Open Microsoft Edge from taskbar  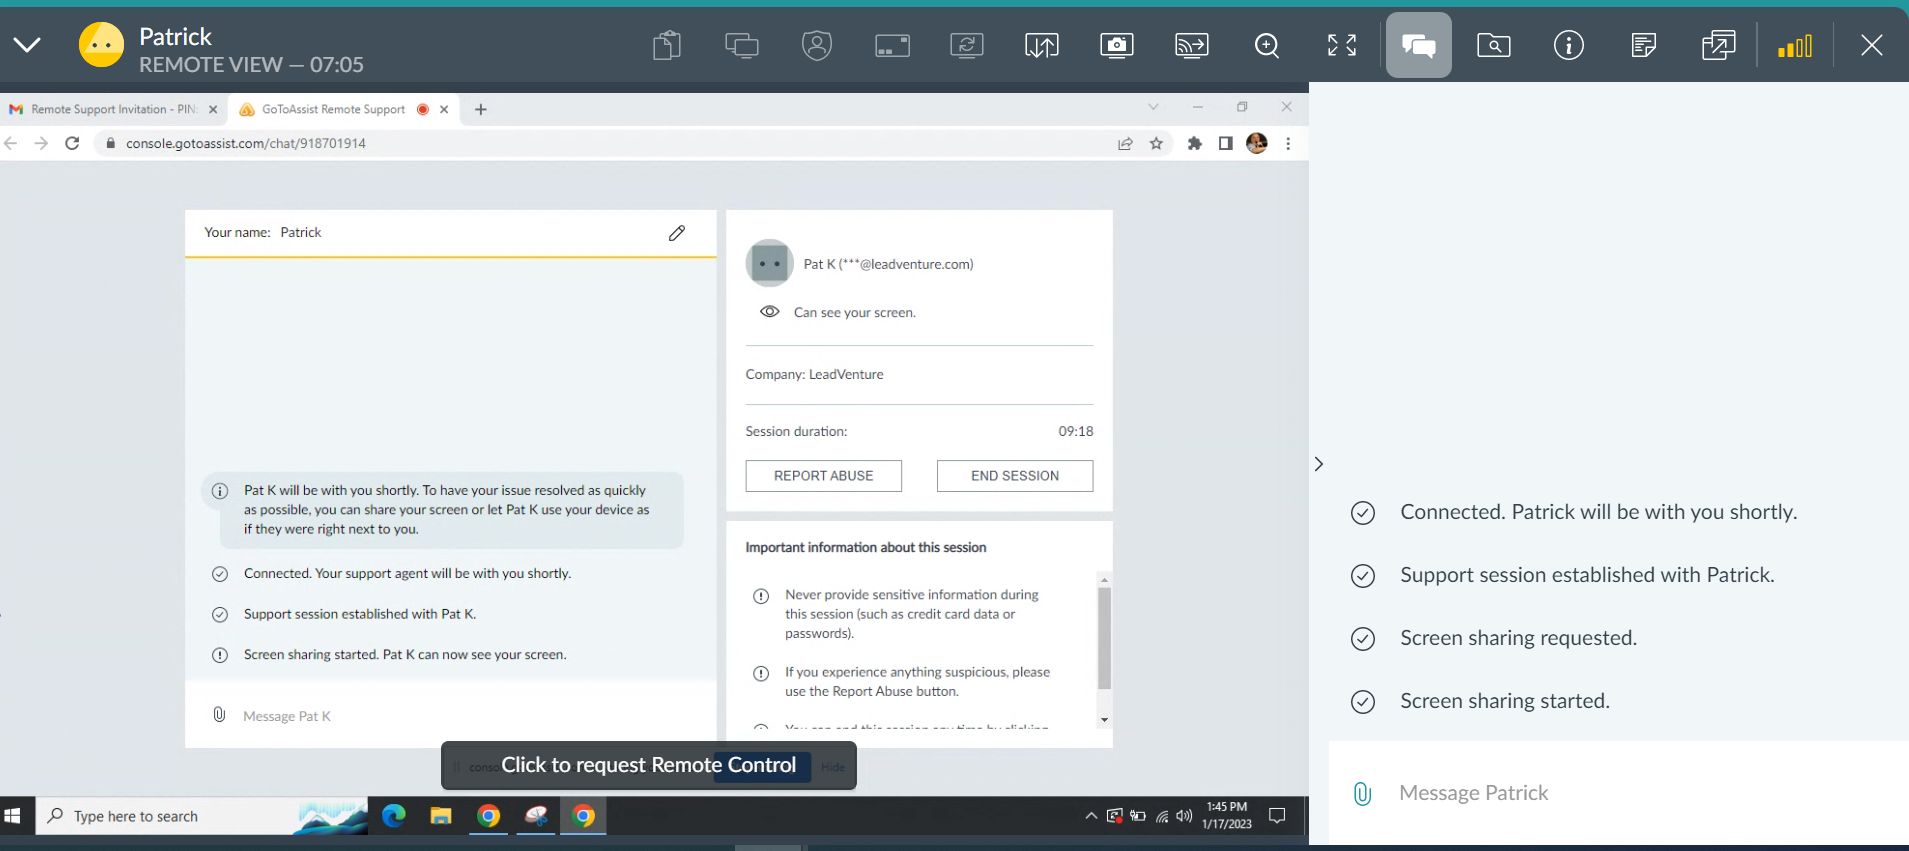(394, 816)
